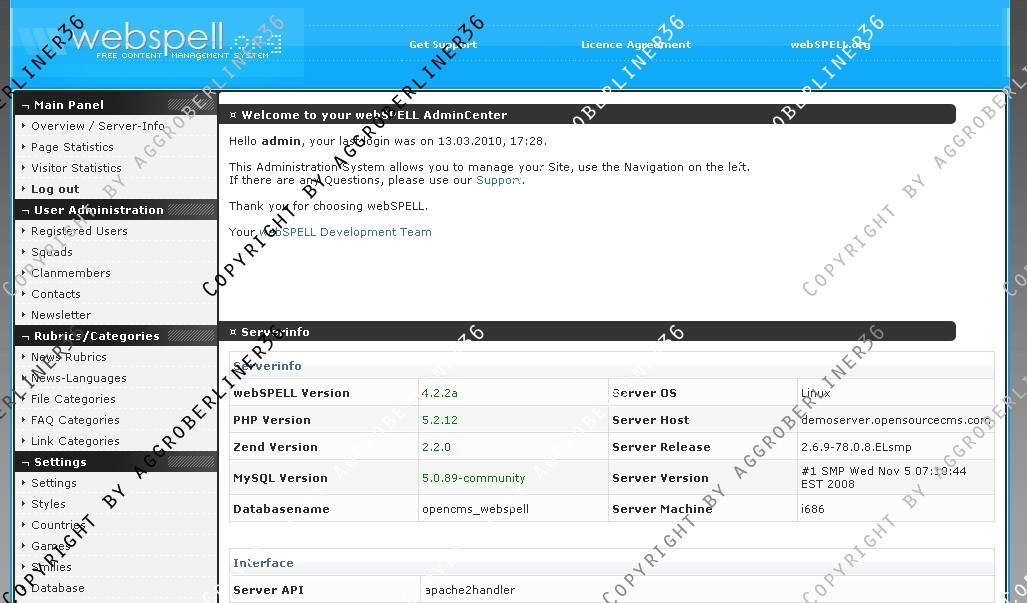Open Visitor Statistics
Viewport: 1027px width, 603px height.
coord(76,168)
